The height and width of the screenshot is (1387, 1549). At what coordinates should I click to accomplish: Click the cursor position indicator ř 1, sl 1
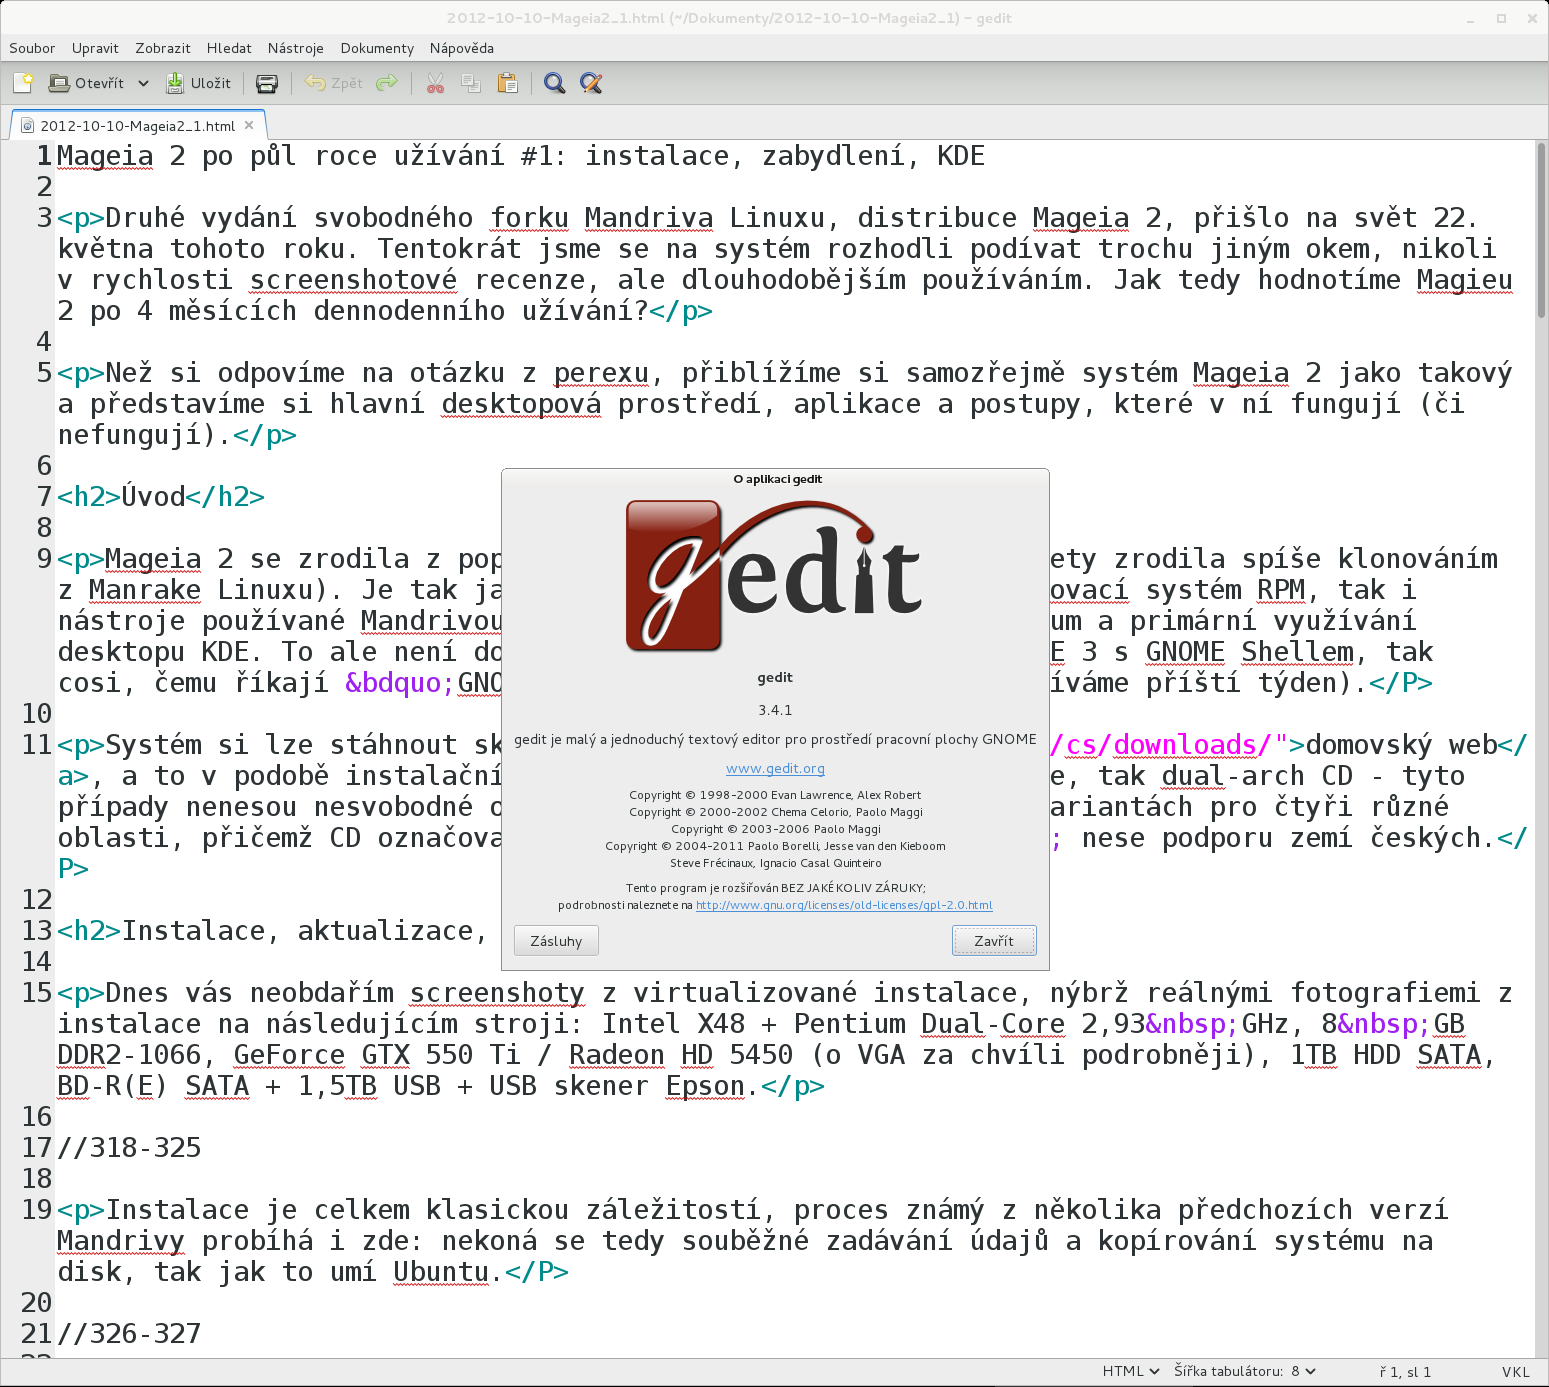point(1405,1372)
